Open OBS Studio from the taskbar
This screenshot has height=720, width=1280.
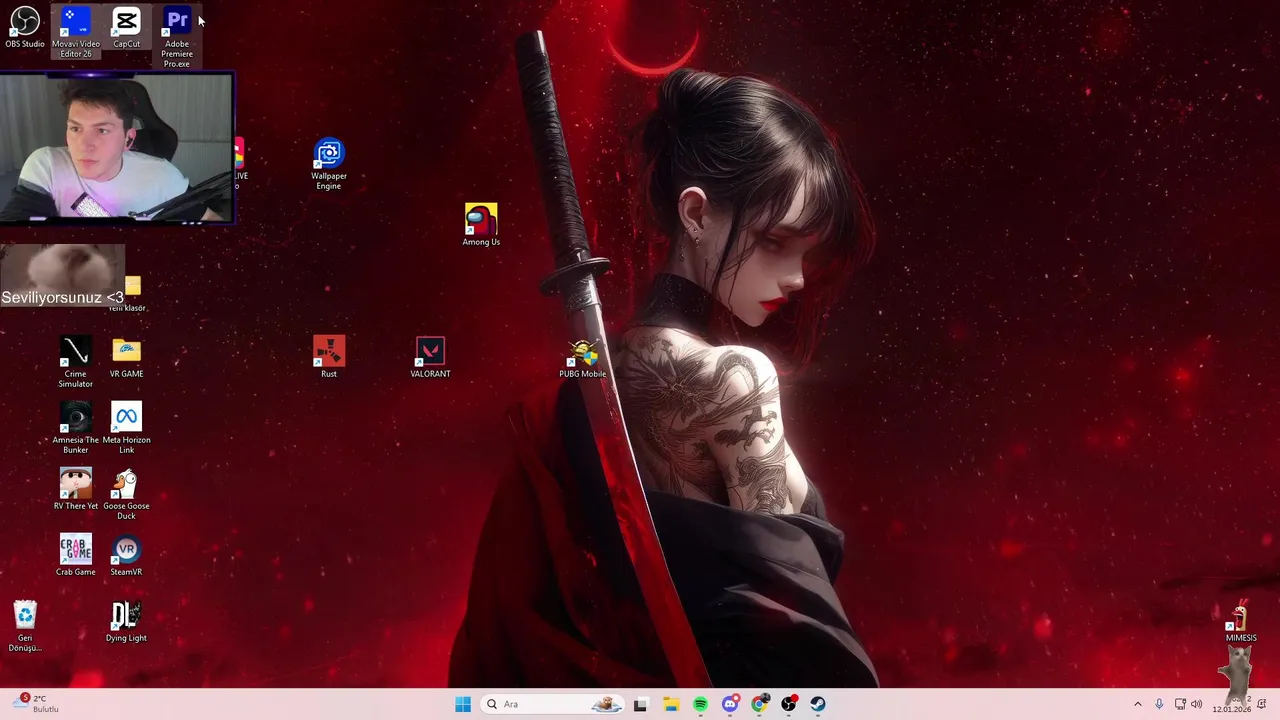click(x=789, y=704)
